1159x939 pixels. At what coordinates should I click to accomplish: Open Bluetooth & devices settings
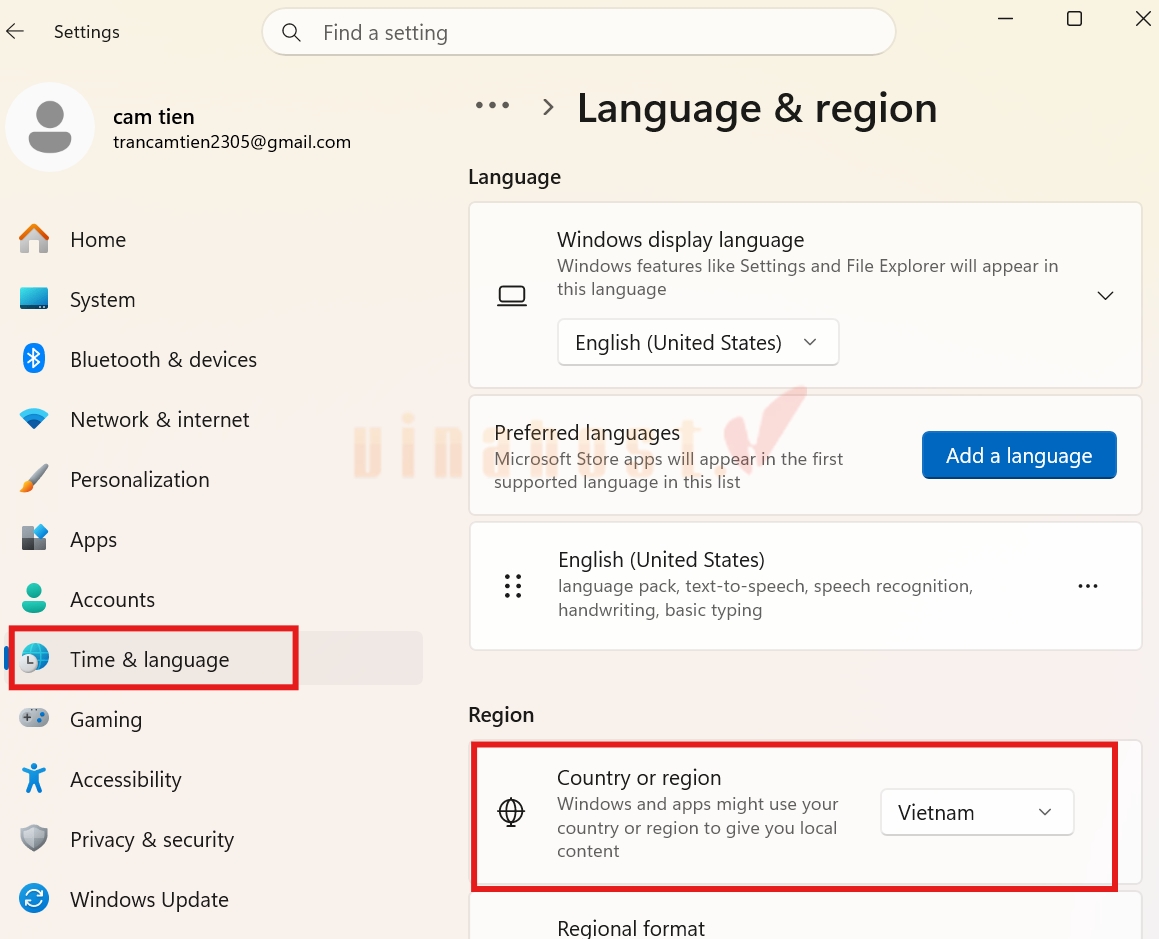click(x=216, y=359)
